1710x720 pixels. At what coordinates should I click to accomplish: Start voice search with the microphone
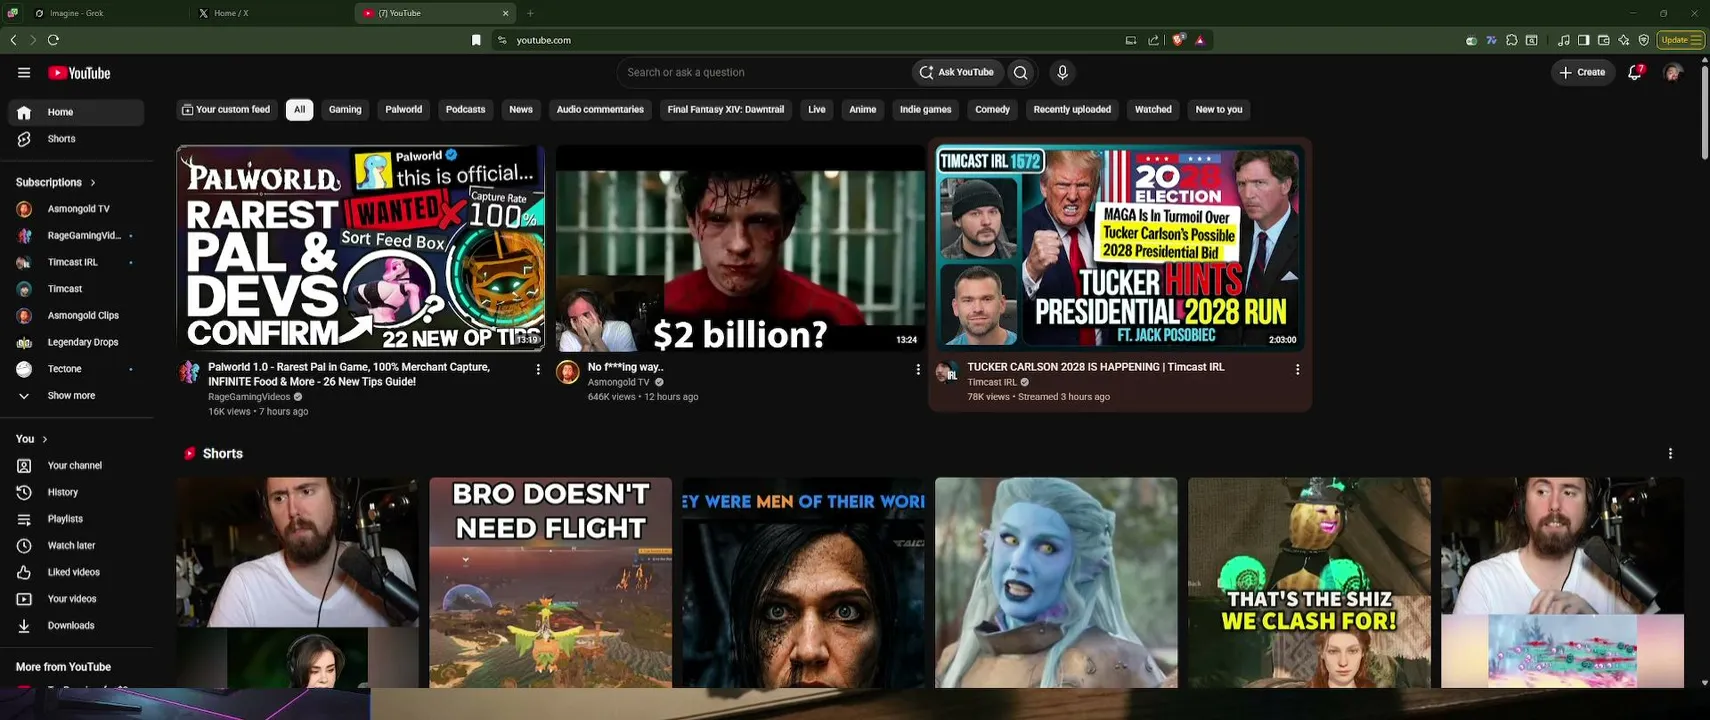1062,72
